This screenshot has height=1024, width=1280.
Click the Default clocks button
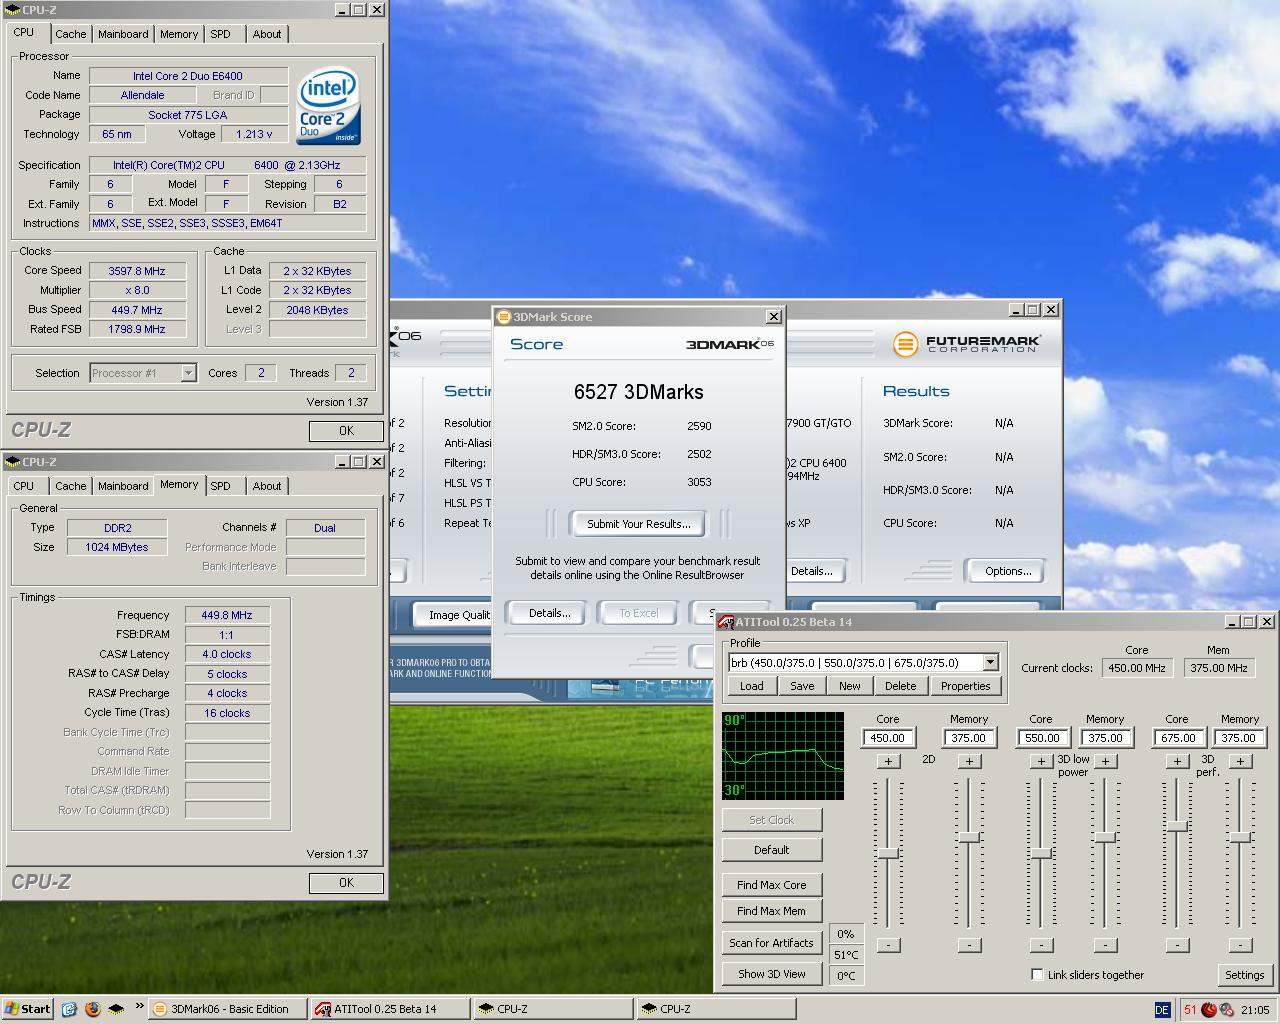coord(771,850)
